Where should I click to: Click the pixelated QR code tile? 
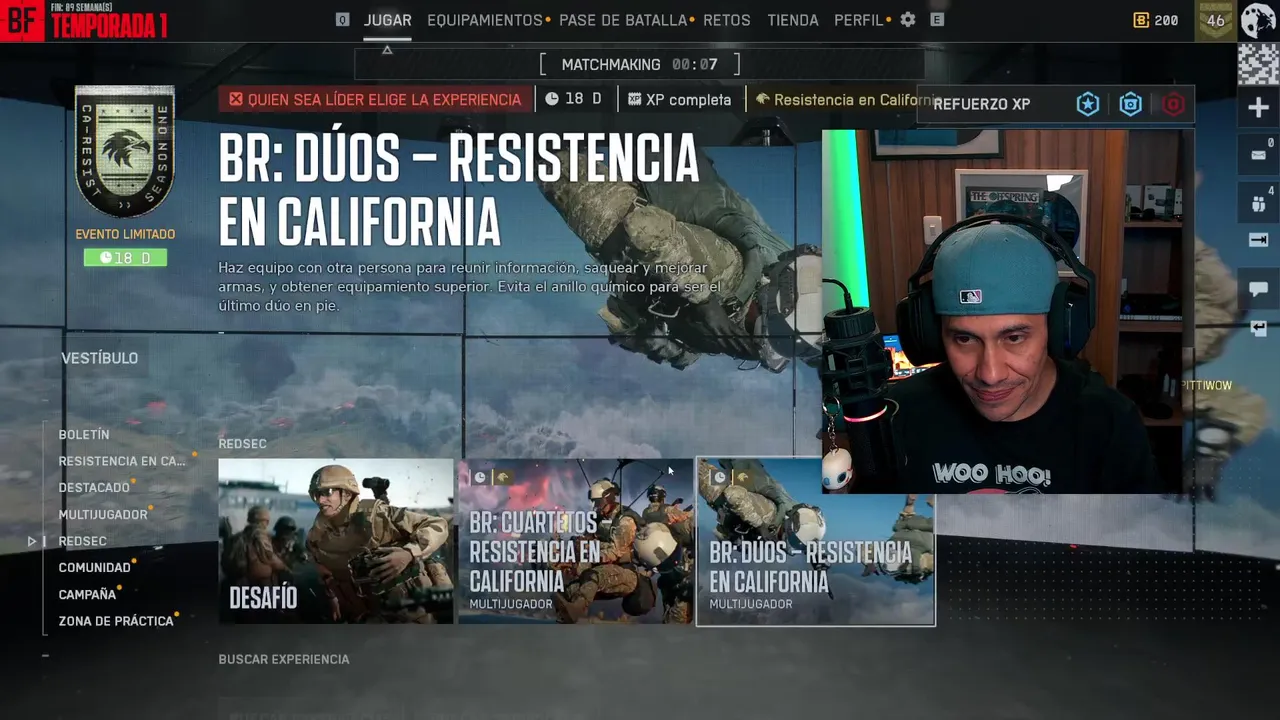click(x=1258, y=65)
